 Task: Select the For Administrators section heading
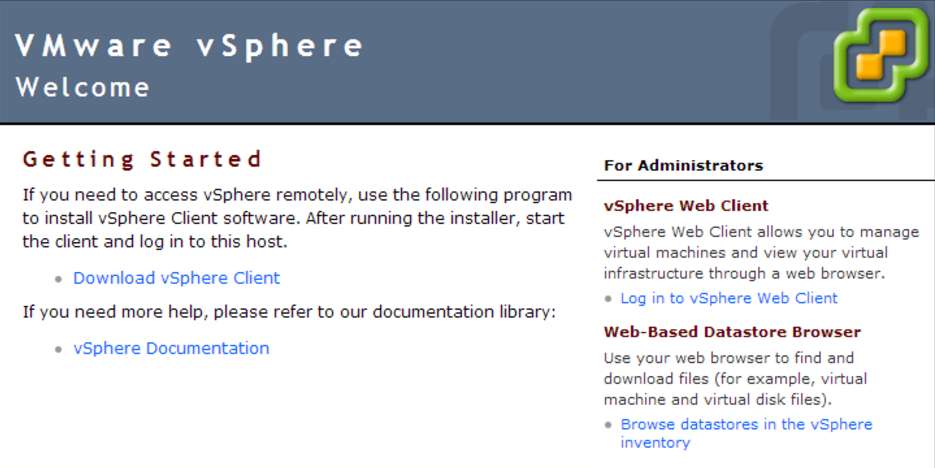pos(683,165)
